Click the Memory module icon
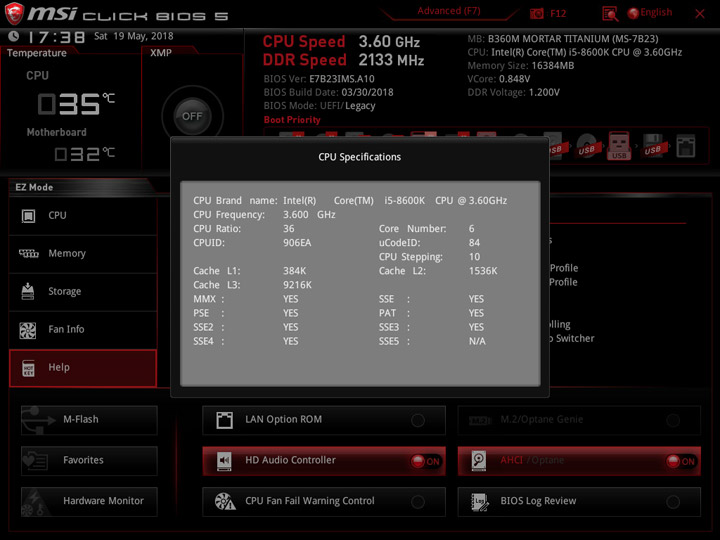The width and height of the screenshot is (720, 540). coord(28,253)
